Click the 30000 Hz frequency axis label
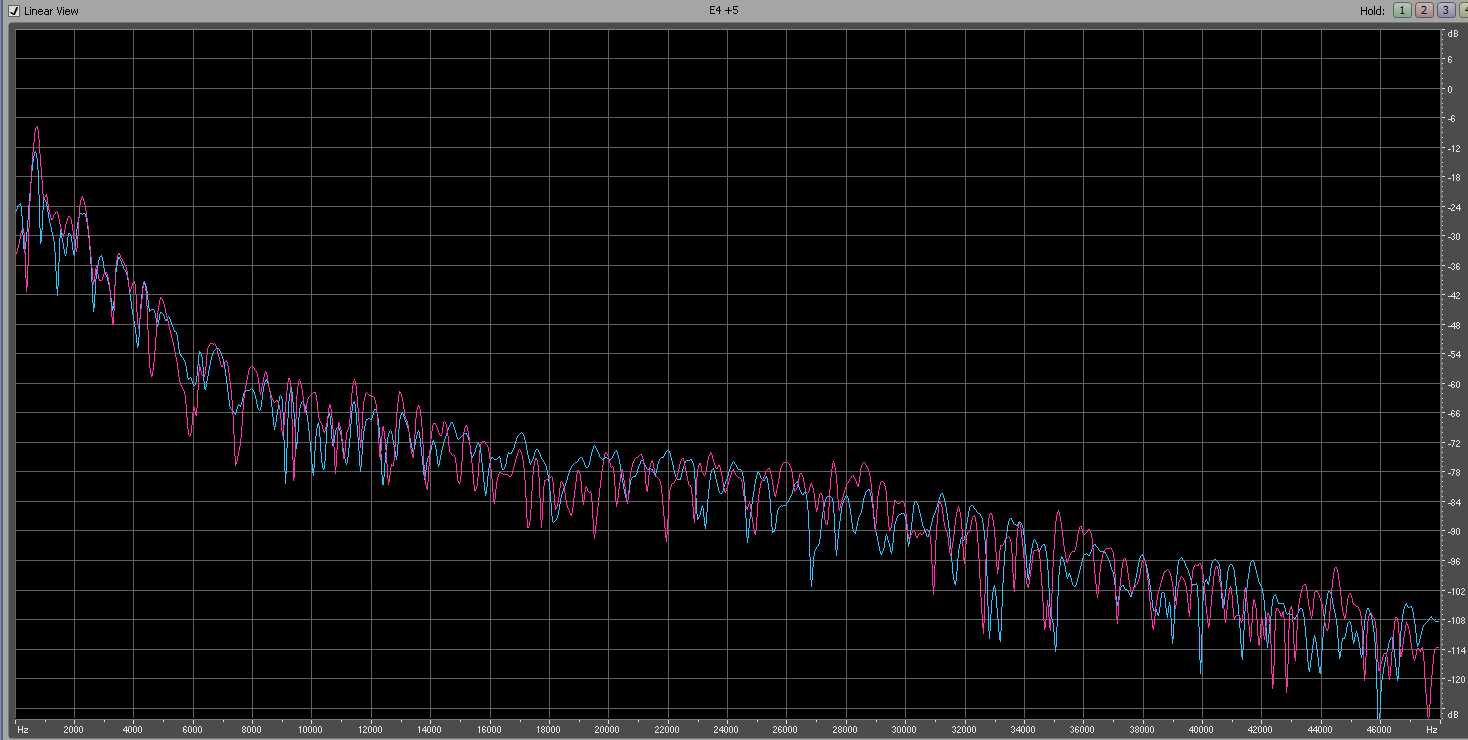This screenshot has width=1468, height=740. (x=904, y=730)
